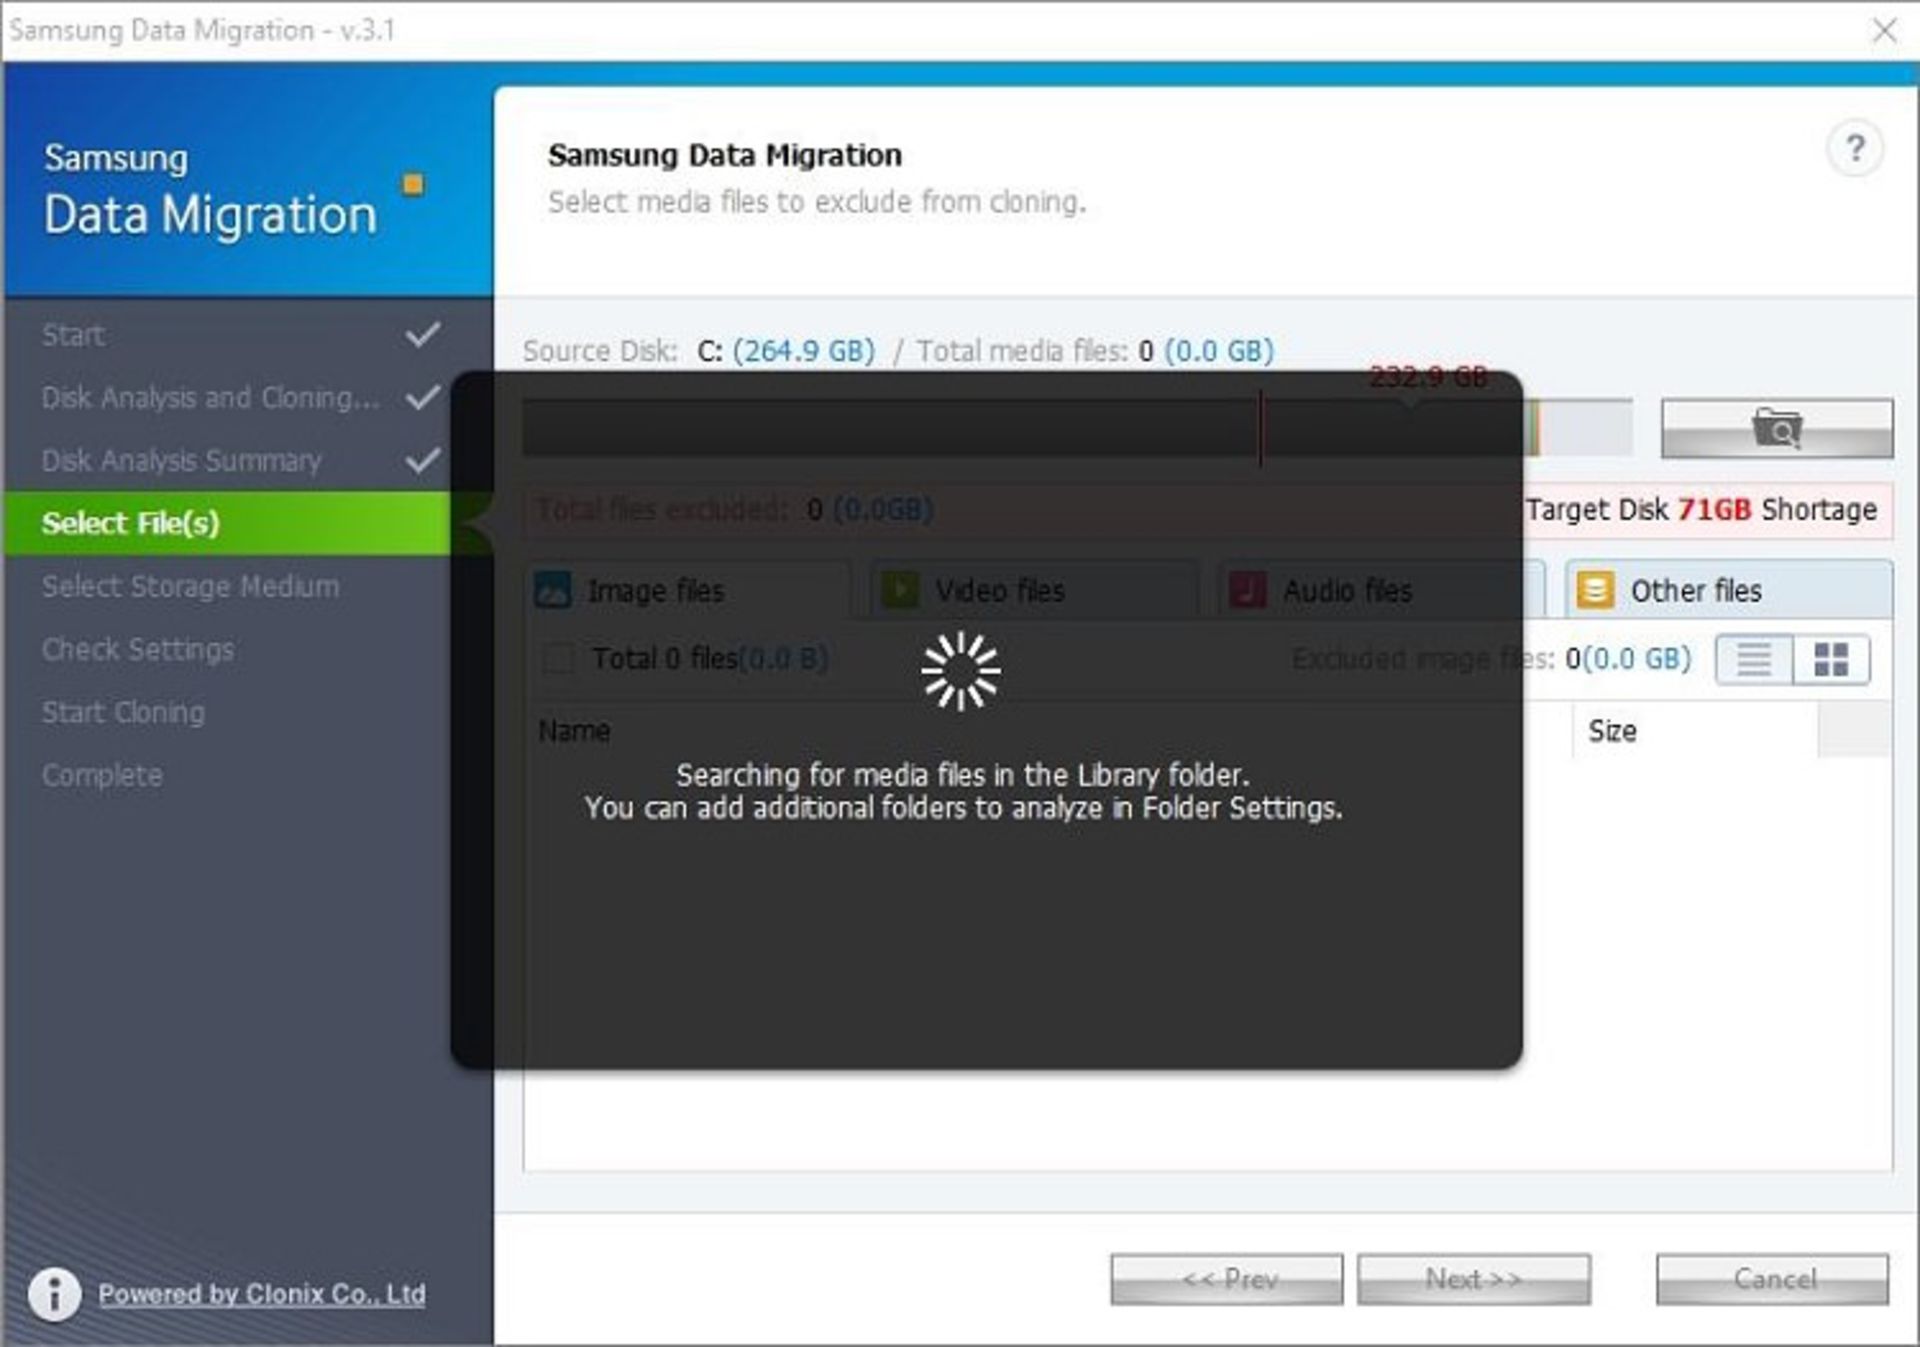Click the Next >> button
This screenshot has height=1347, width=1920.
coord(1473,1279)
